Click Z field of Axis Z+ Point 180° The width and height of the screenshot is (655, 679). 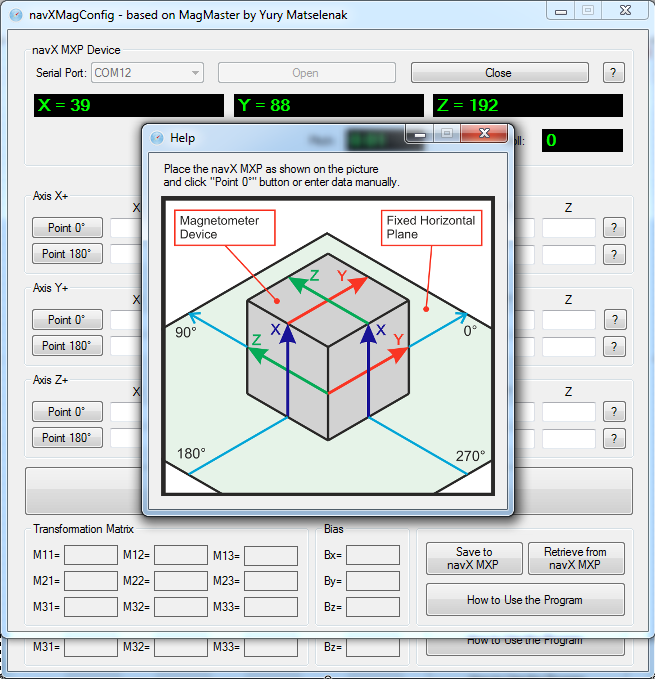tap(569, 439)
